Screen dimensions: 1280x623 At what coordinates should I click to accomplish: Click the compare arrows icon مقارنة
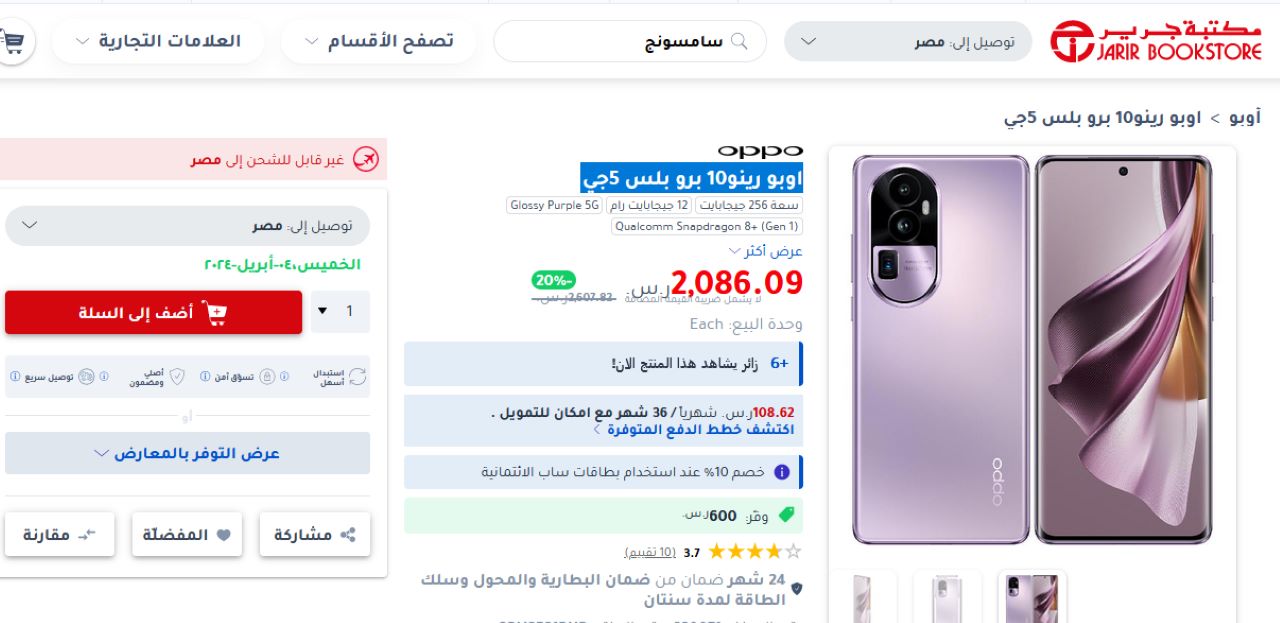(87, 535)
